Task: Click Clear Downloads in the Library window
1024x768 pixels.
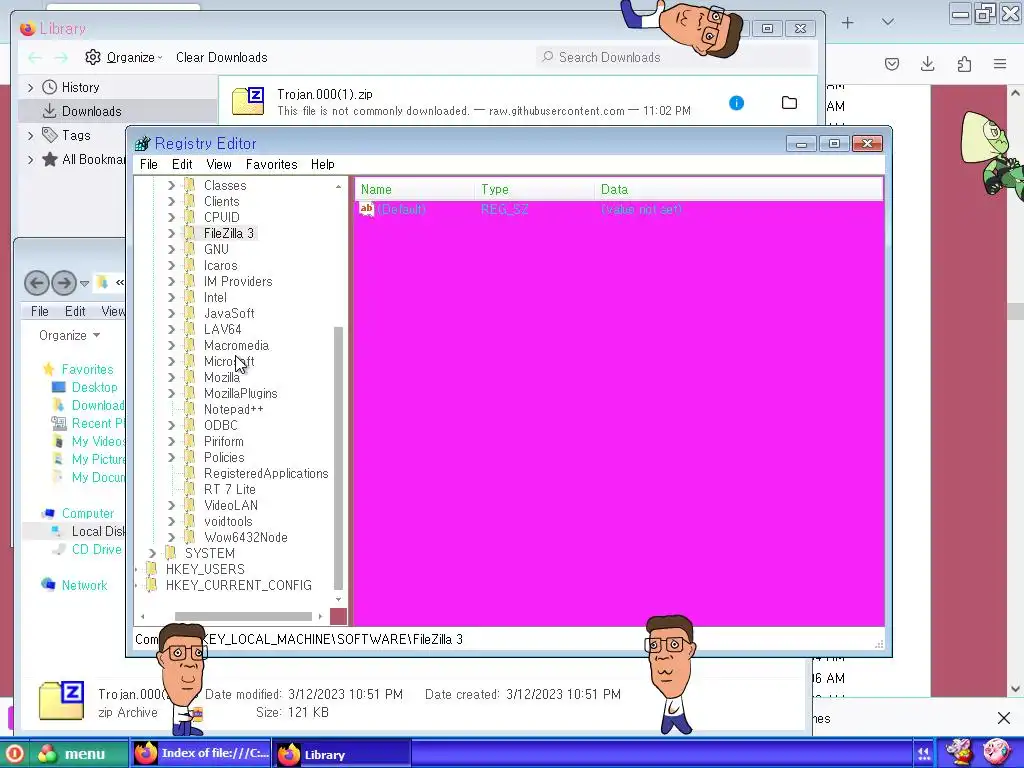Action: click(221, 57)
